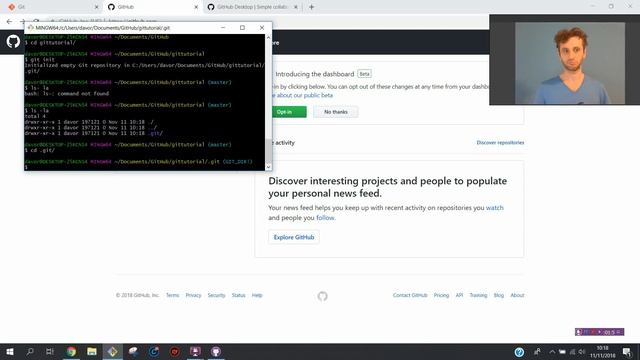Open the API footer link

click(x=459, y=295)
